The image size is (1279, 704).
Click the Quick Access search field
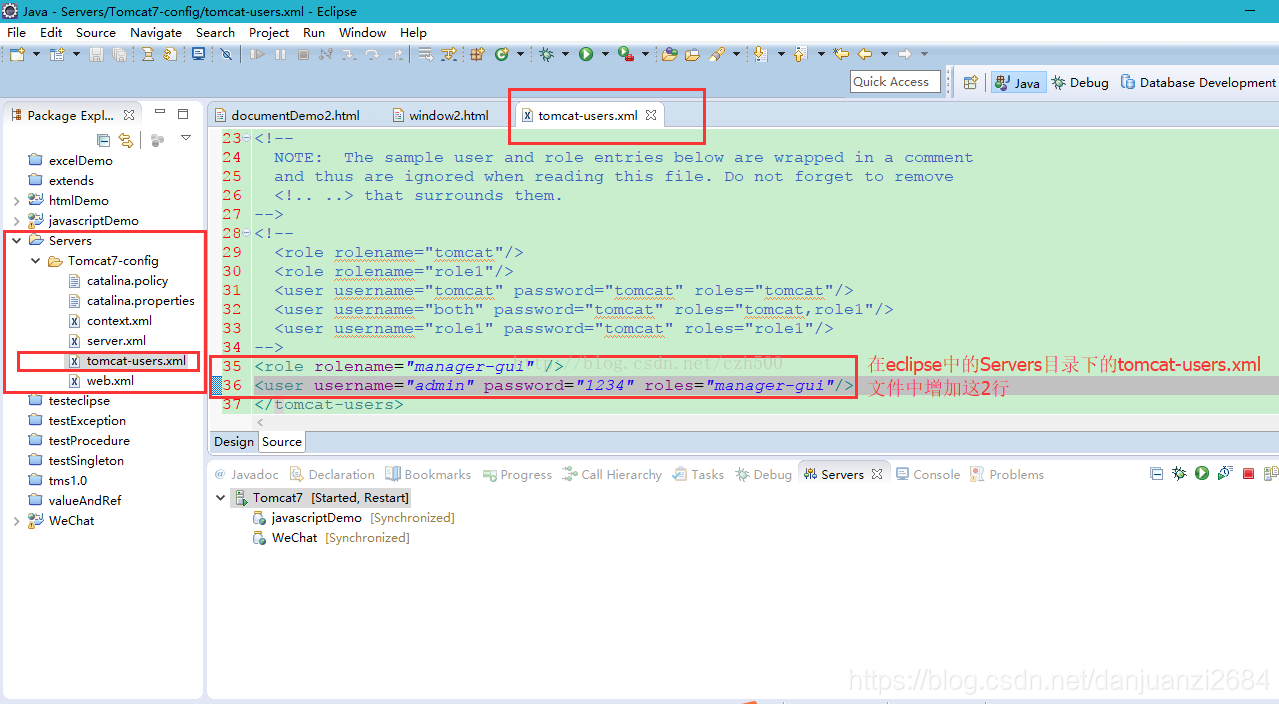(x=895, y=82)
